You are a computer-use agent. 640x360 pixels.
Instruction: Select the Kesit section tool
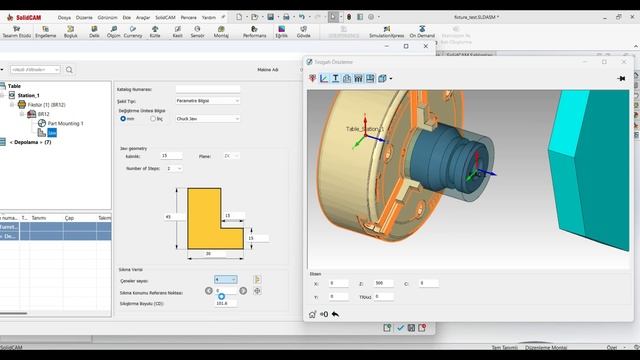pos(178,32)
